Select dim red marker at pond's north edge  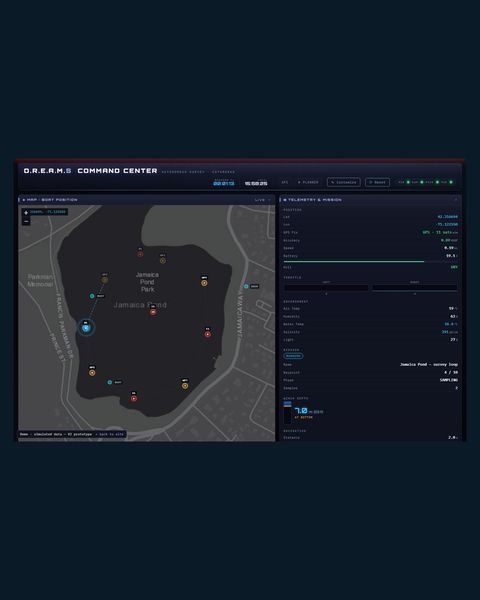click(x=140, y=254)
